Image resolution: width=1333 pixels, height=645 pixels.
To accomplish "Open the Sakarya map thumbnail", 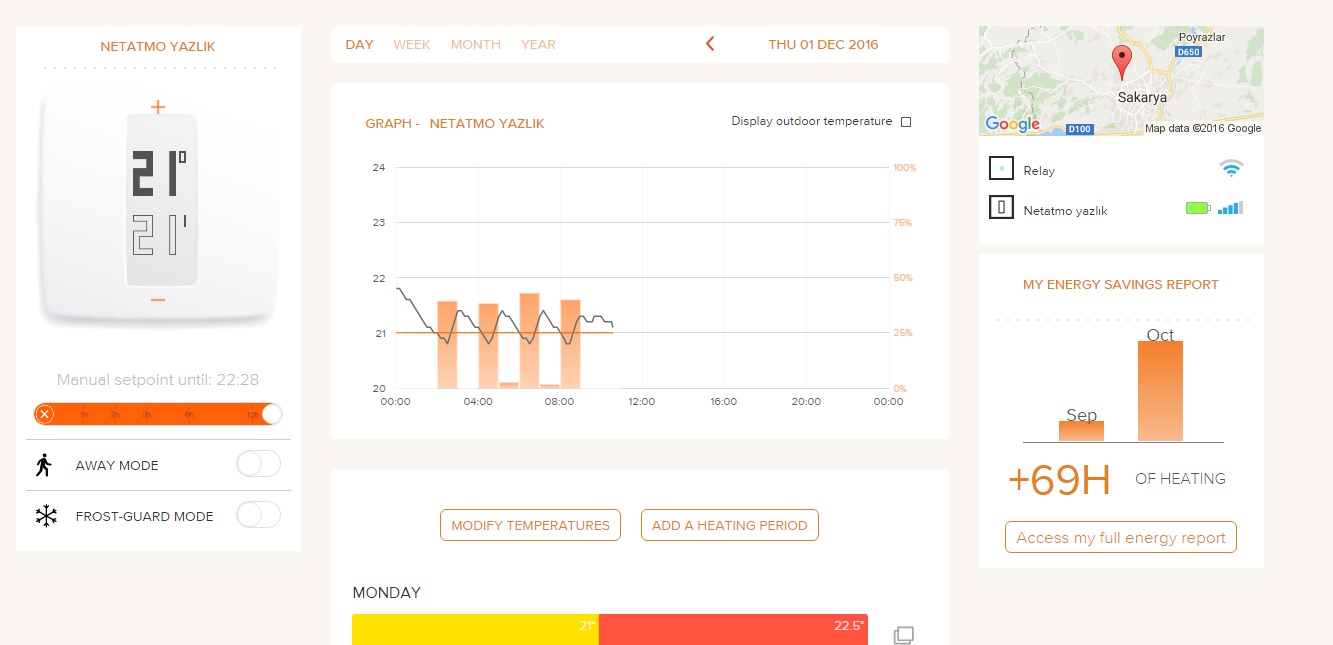I will [x=1121, y=81].
